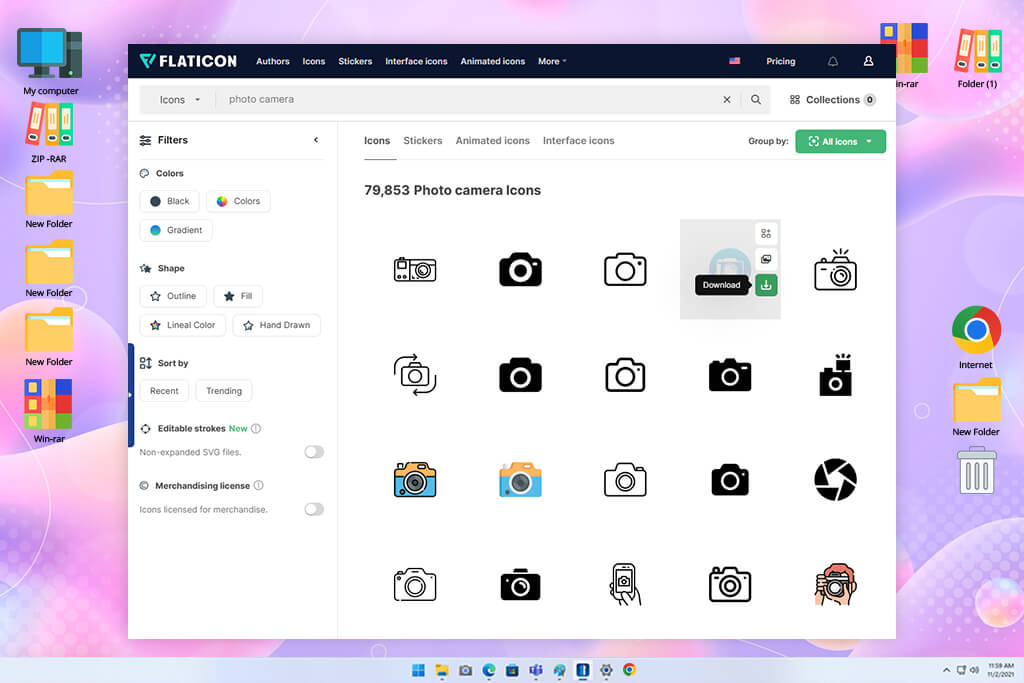1024x683 pixels.
Task: Click the blue side handle left of Sort by
Action: pos(131,395)
